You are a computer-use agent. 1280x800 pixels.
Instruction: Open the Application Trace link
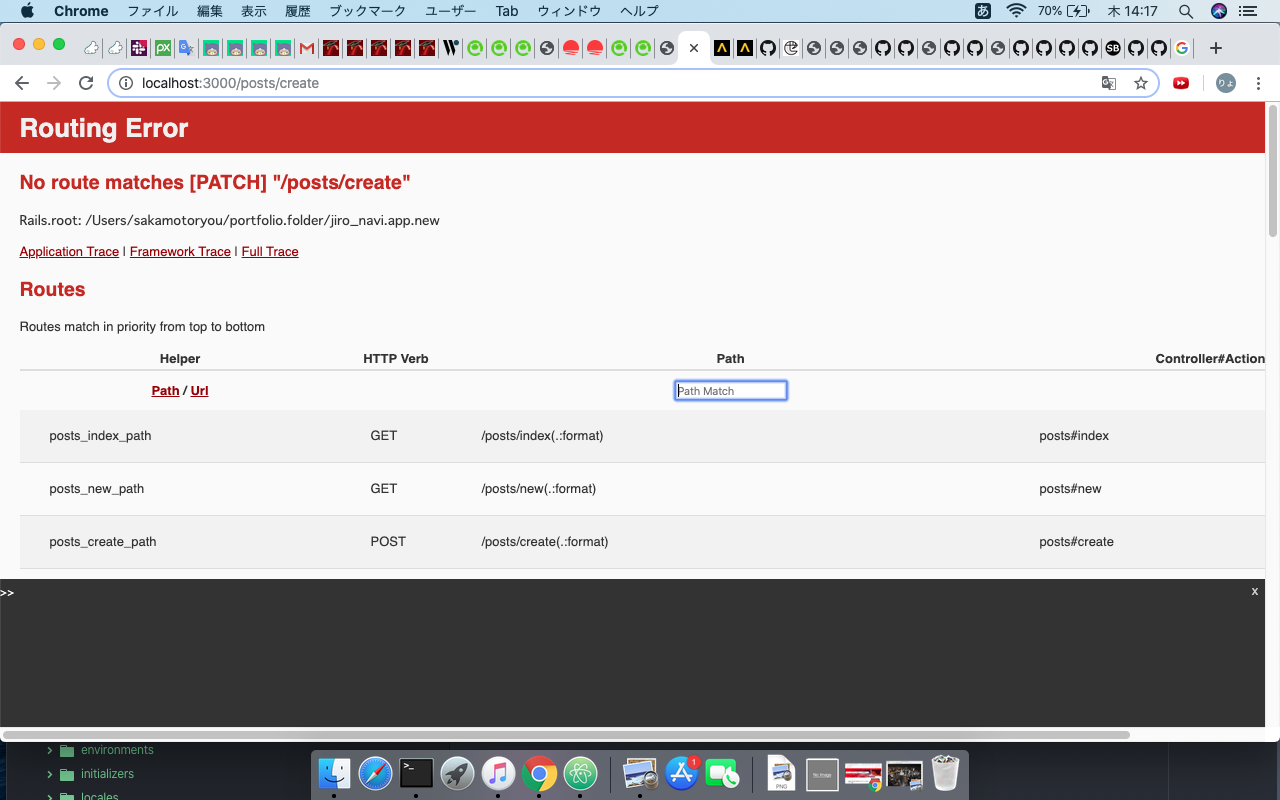coord(69,251)
